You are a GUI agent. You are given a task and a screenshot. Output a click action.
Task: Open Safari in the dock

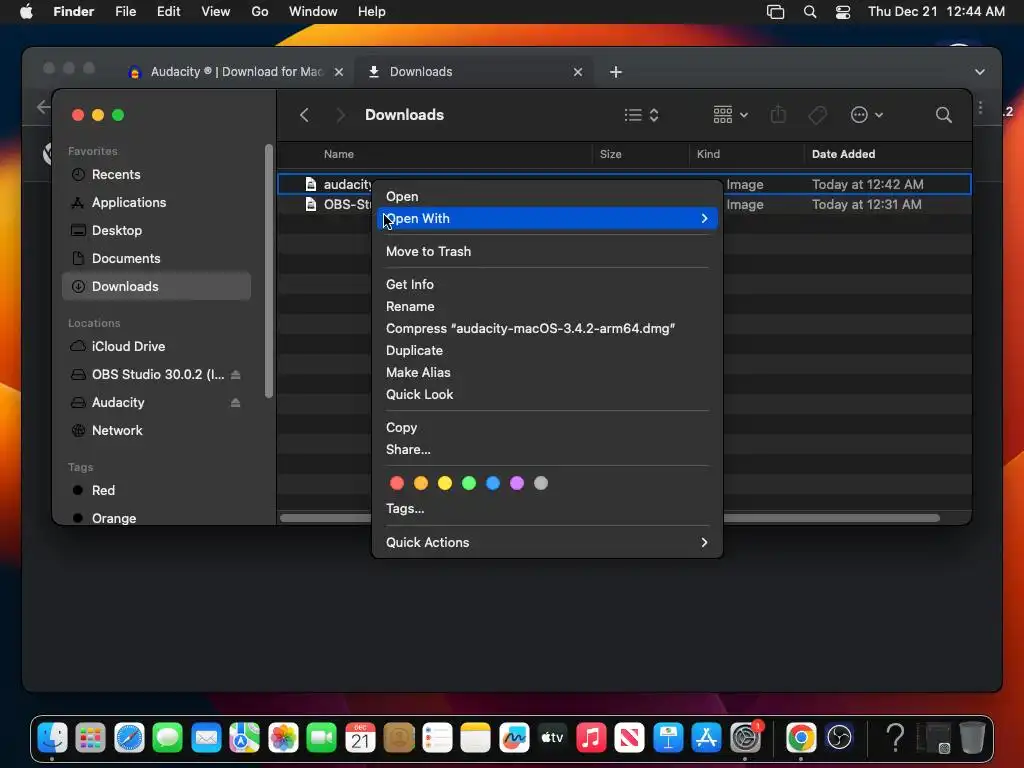(x=129, y=738)
